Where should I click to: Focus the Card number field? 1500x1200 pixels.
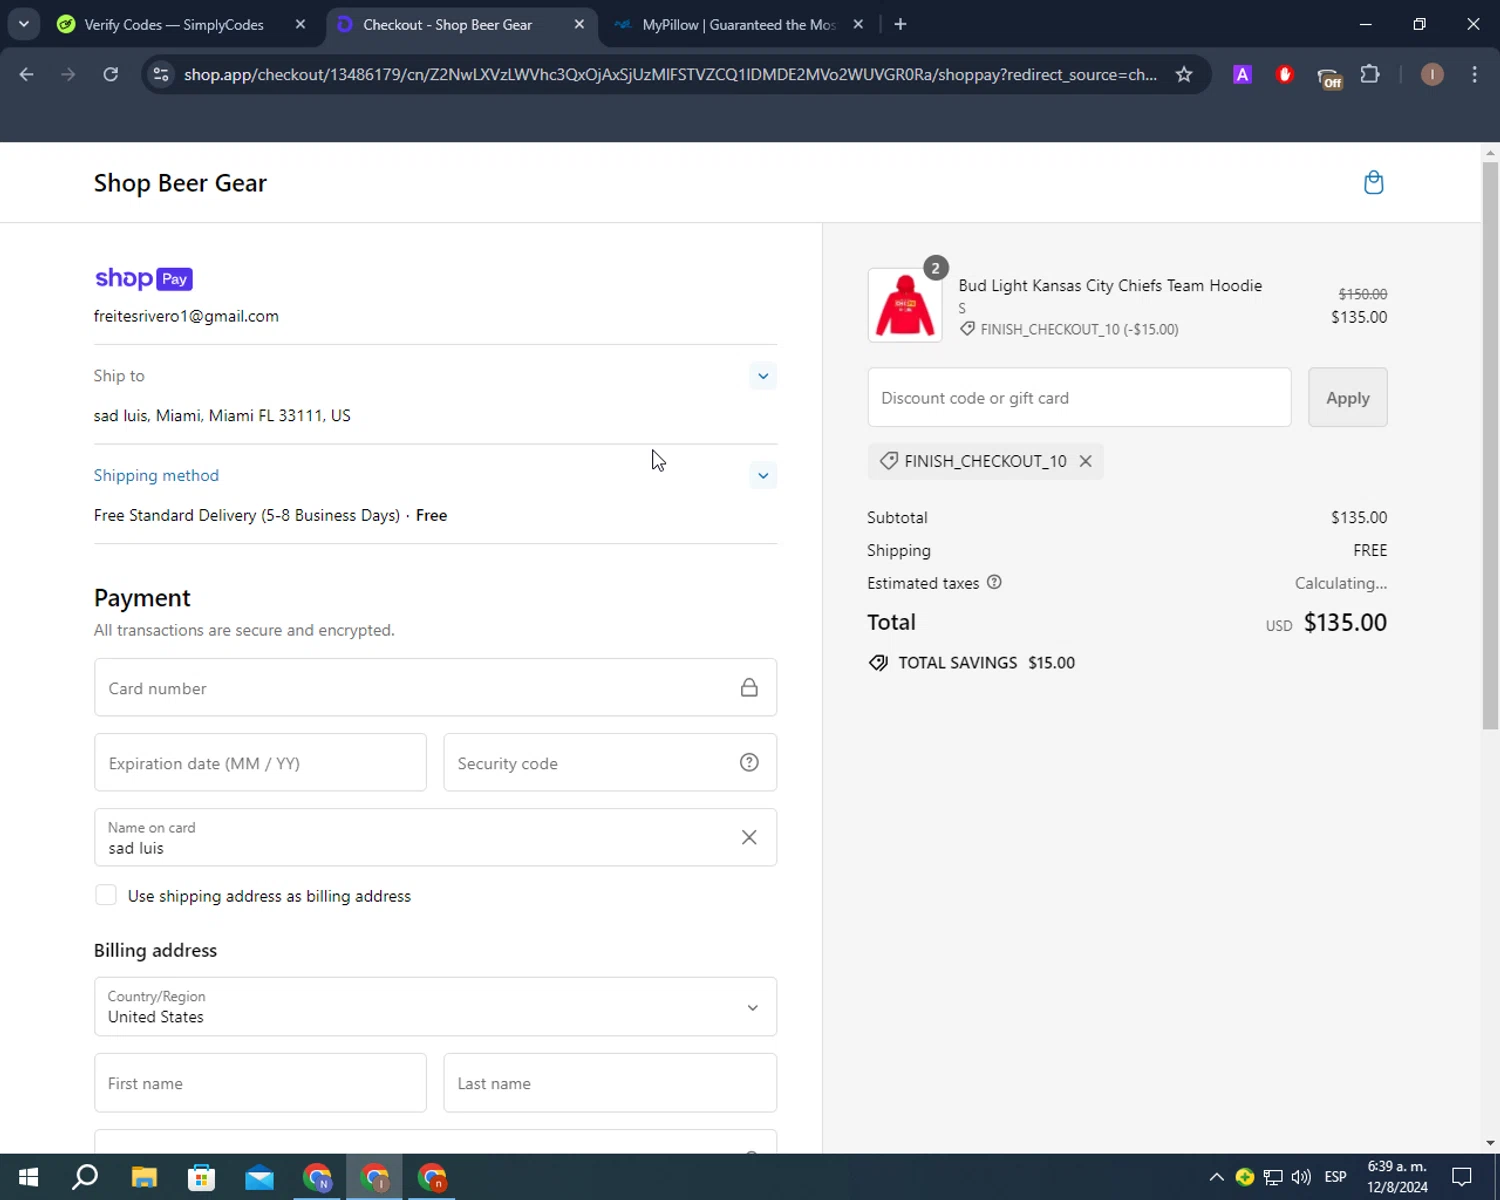point(435,688)
